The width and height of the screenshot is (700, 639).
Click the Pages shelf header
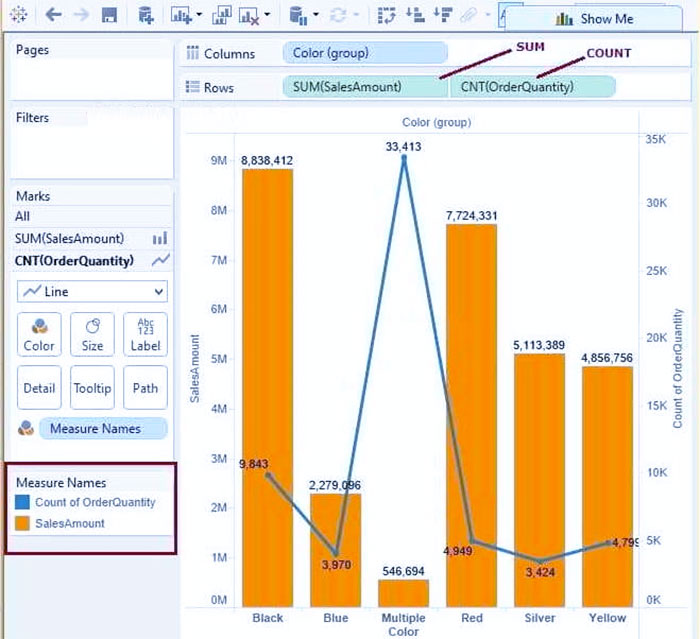point(32,50)
